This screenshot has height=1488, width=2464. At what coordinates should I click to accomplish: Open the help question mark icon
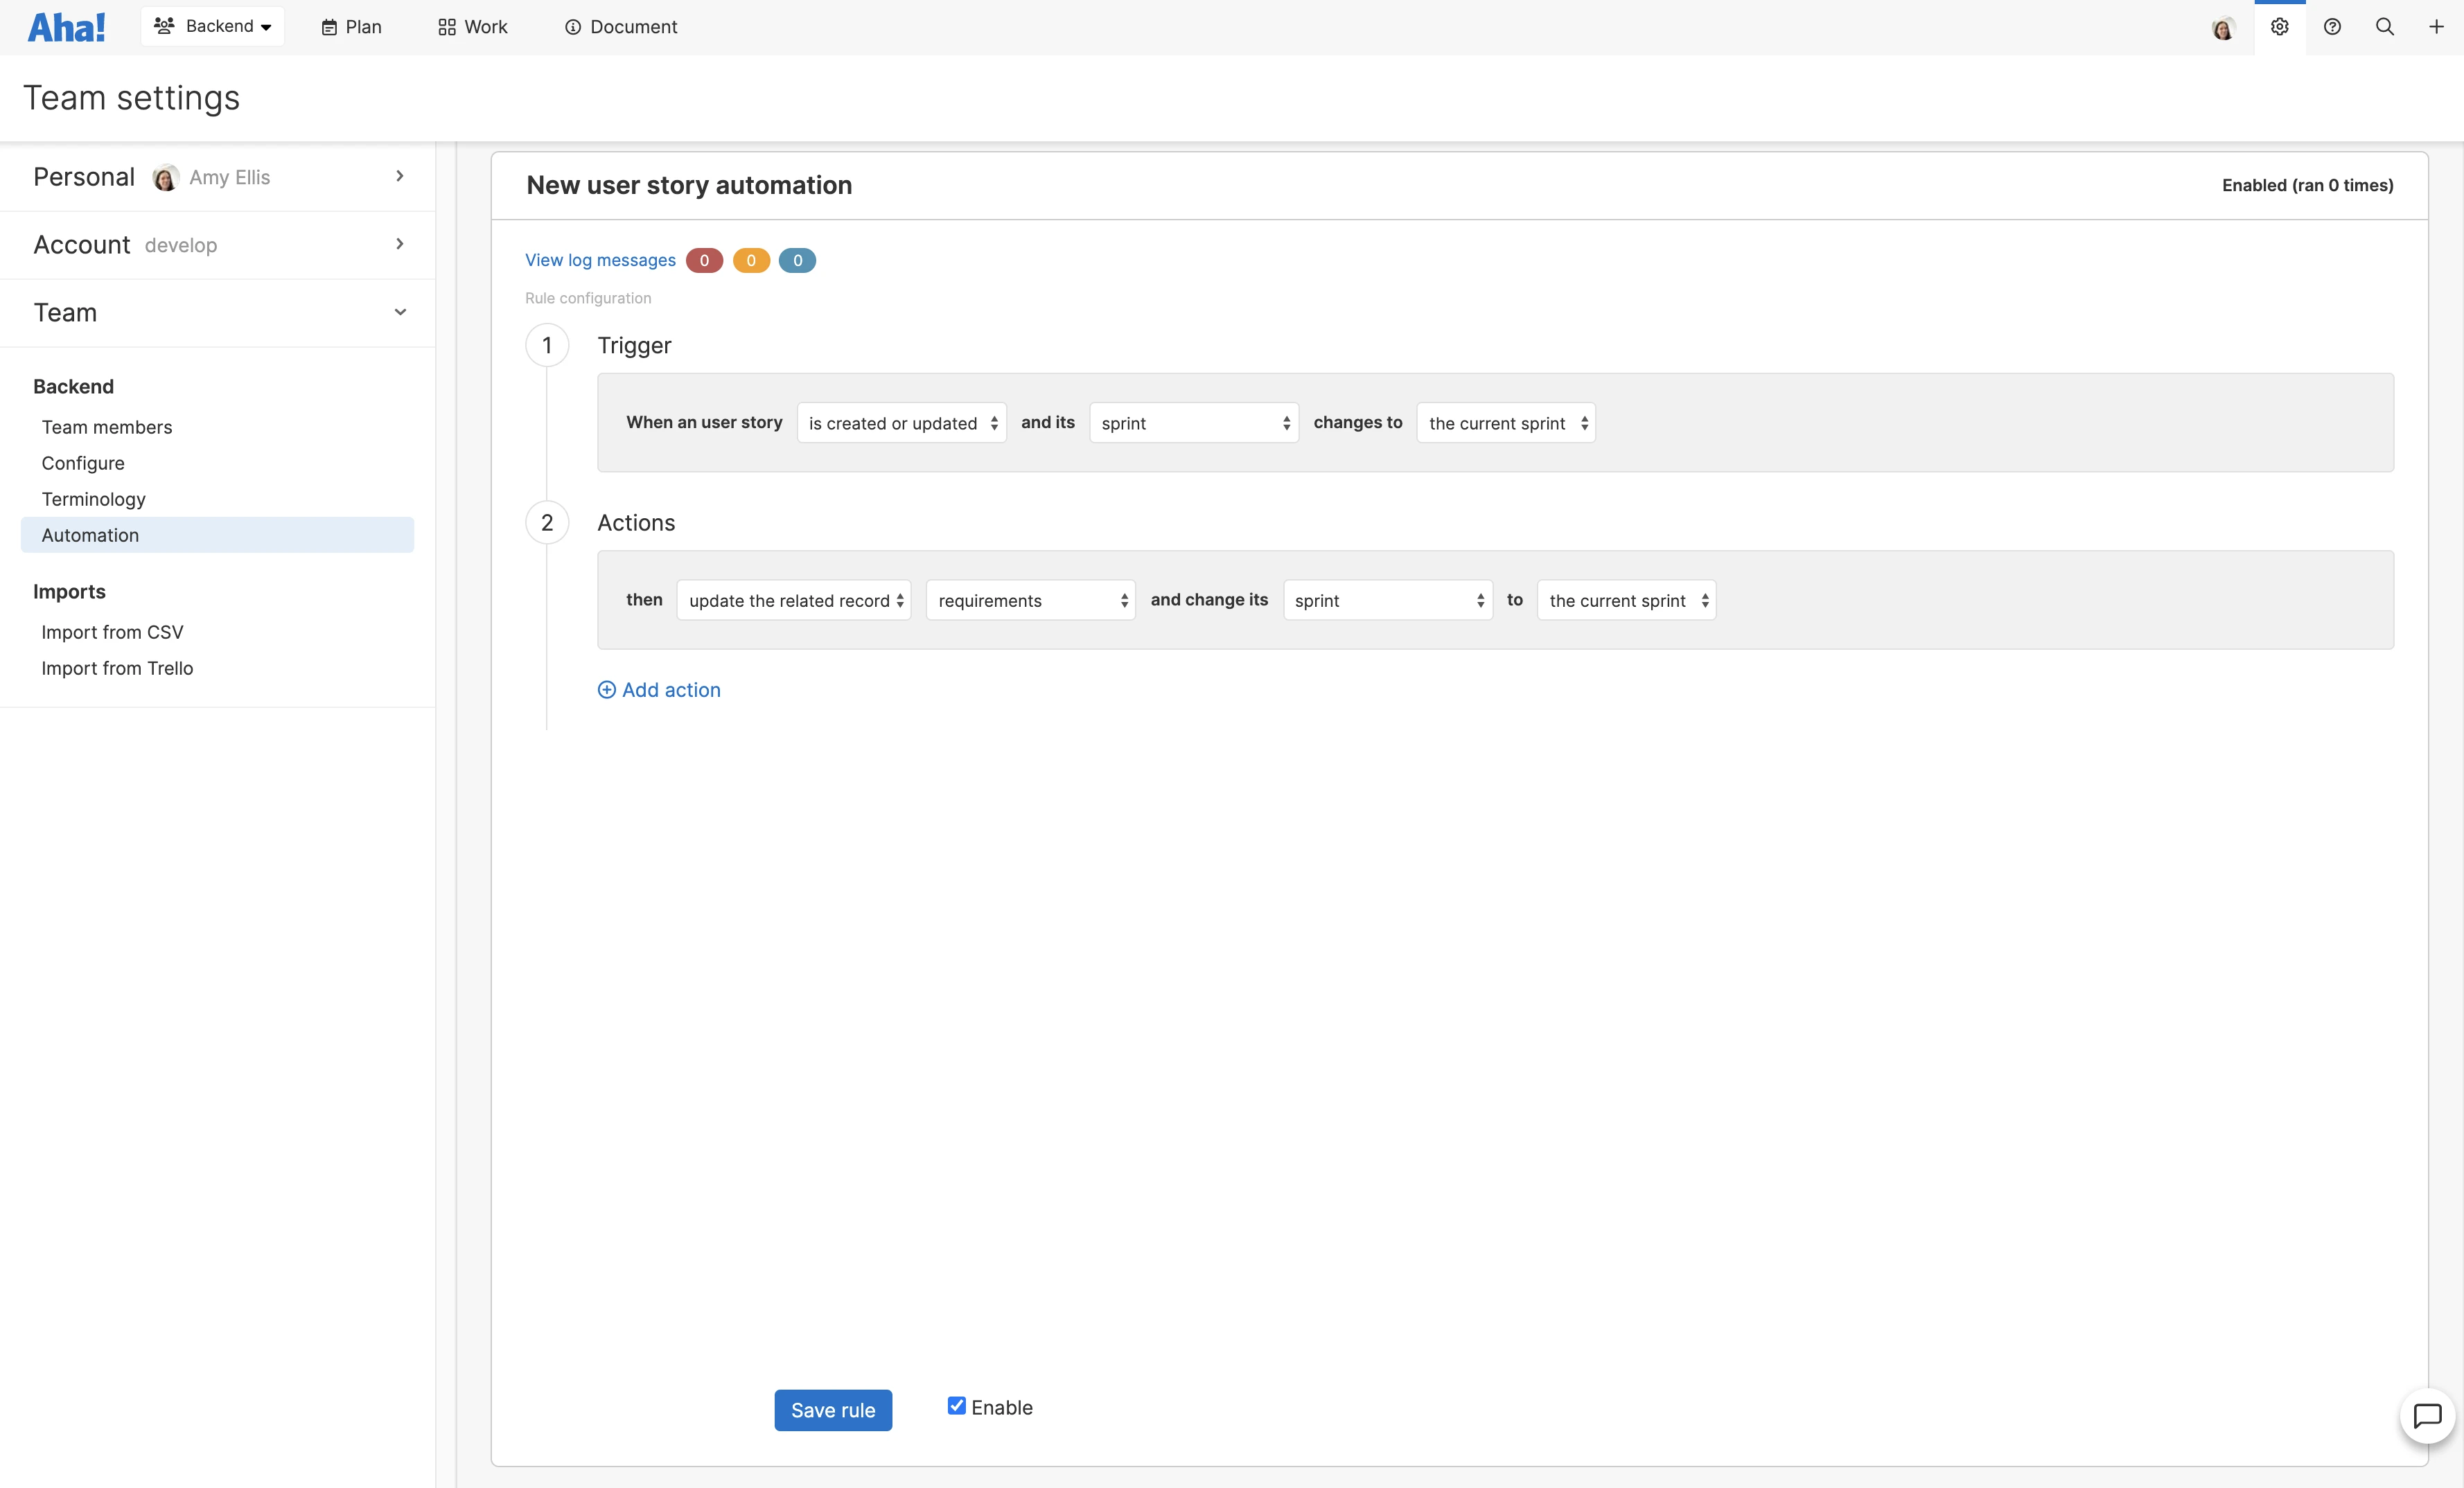tap(2332, 27)
